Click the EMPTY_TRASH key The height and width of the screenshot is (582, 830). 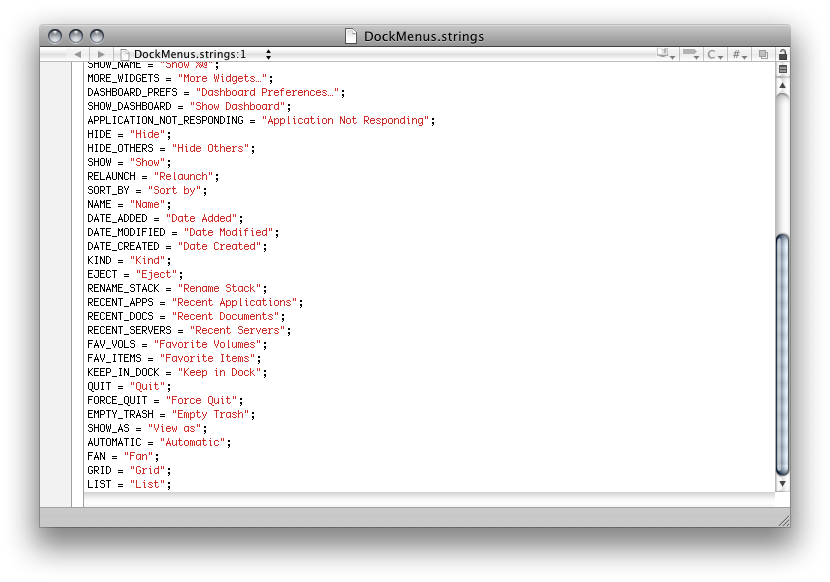[120, 415]
